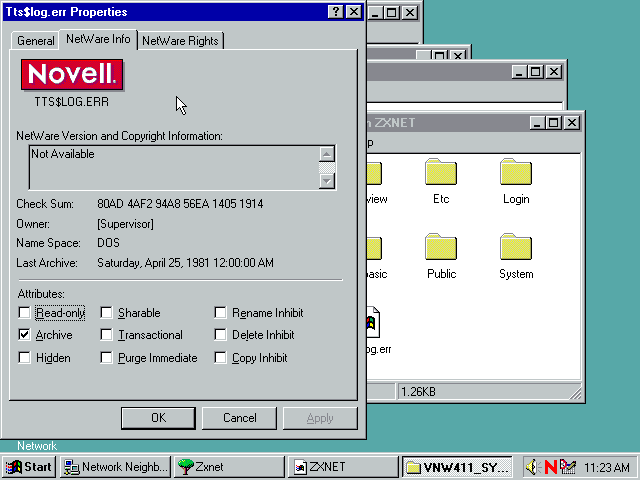Enable the Sharable attribute
This screenshot has width=640, height=480.
[x=106, y=313]
